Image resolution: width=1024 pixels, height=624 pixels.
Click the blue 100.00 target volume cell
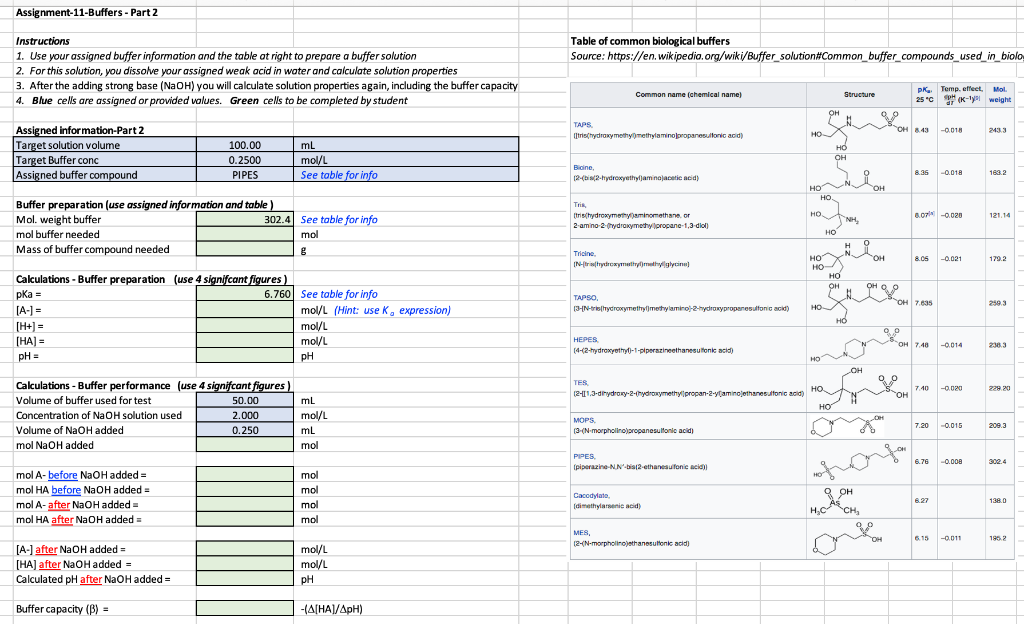pyautogui.click(x=245, y=145)
